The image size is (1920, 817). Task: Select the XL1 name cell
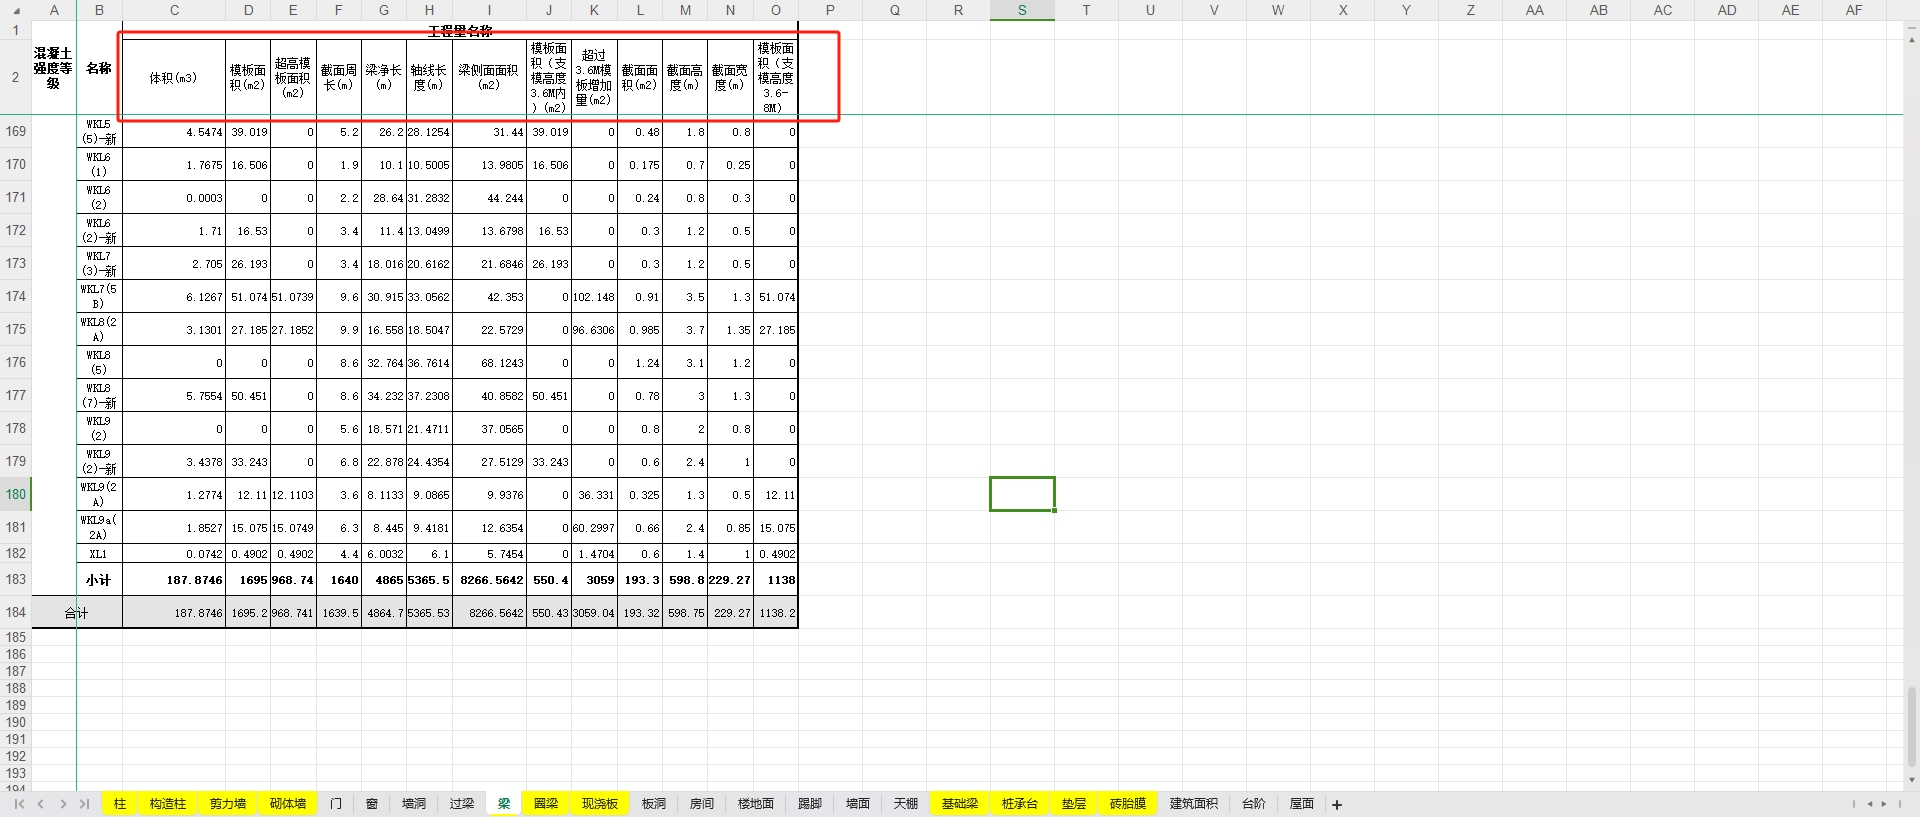click(x=99, y=554)
